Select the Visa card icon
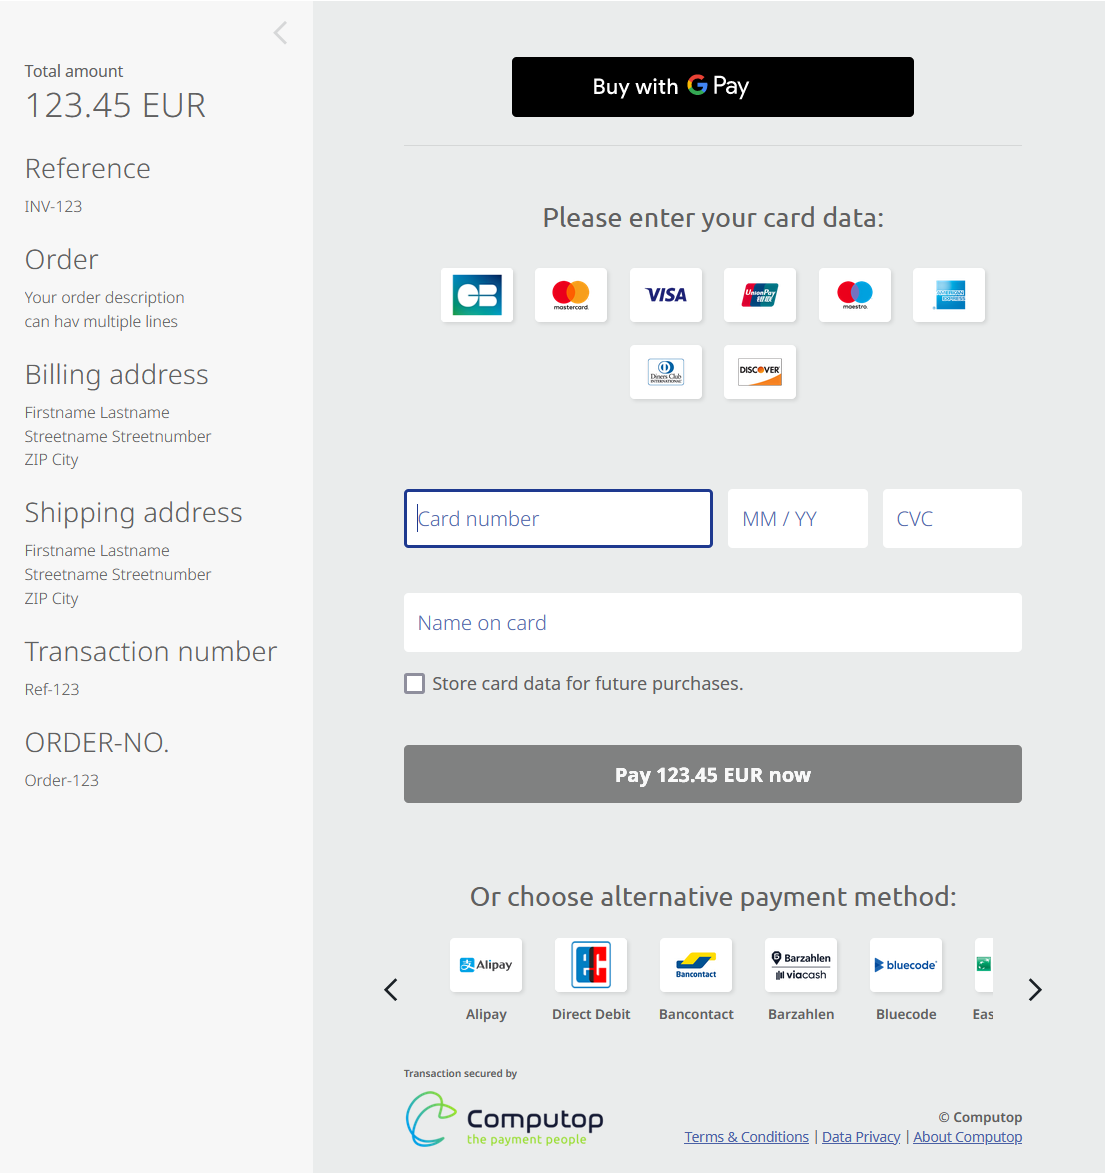1105x1173 pixels. 666,295
